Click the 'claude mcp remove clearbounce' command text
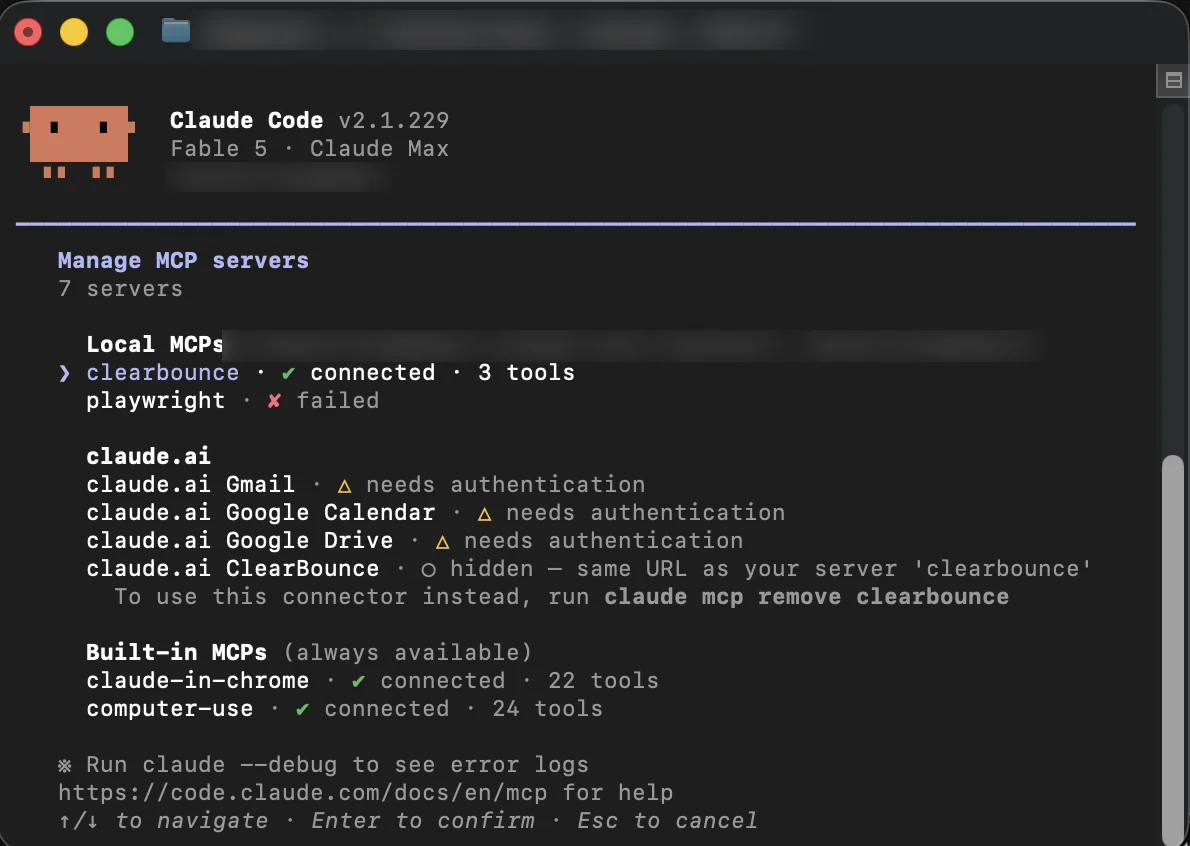The image size is (1190, 846). [807, 596]
